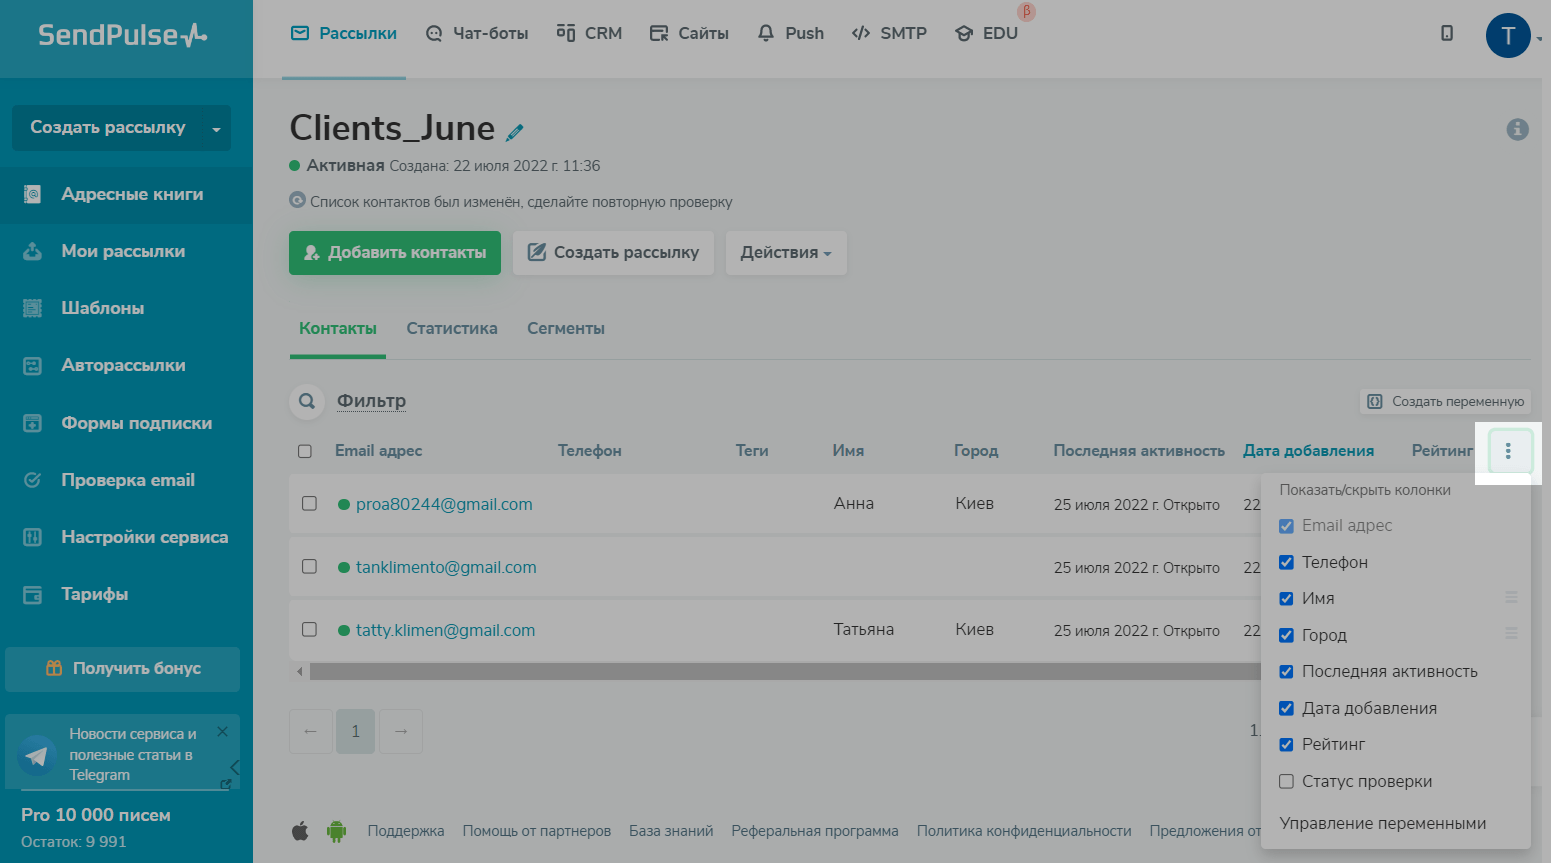Click the mobile device icon in header

1446,33
